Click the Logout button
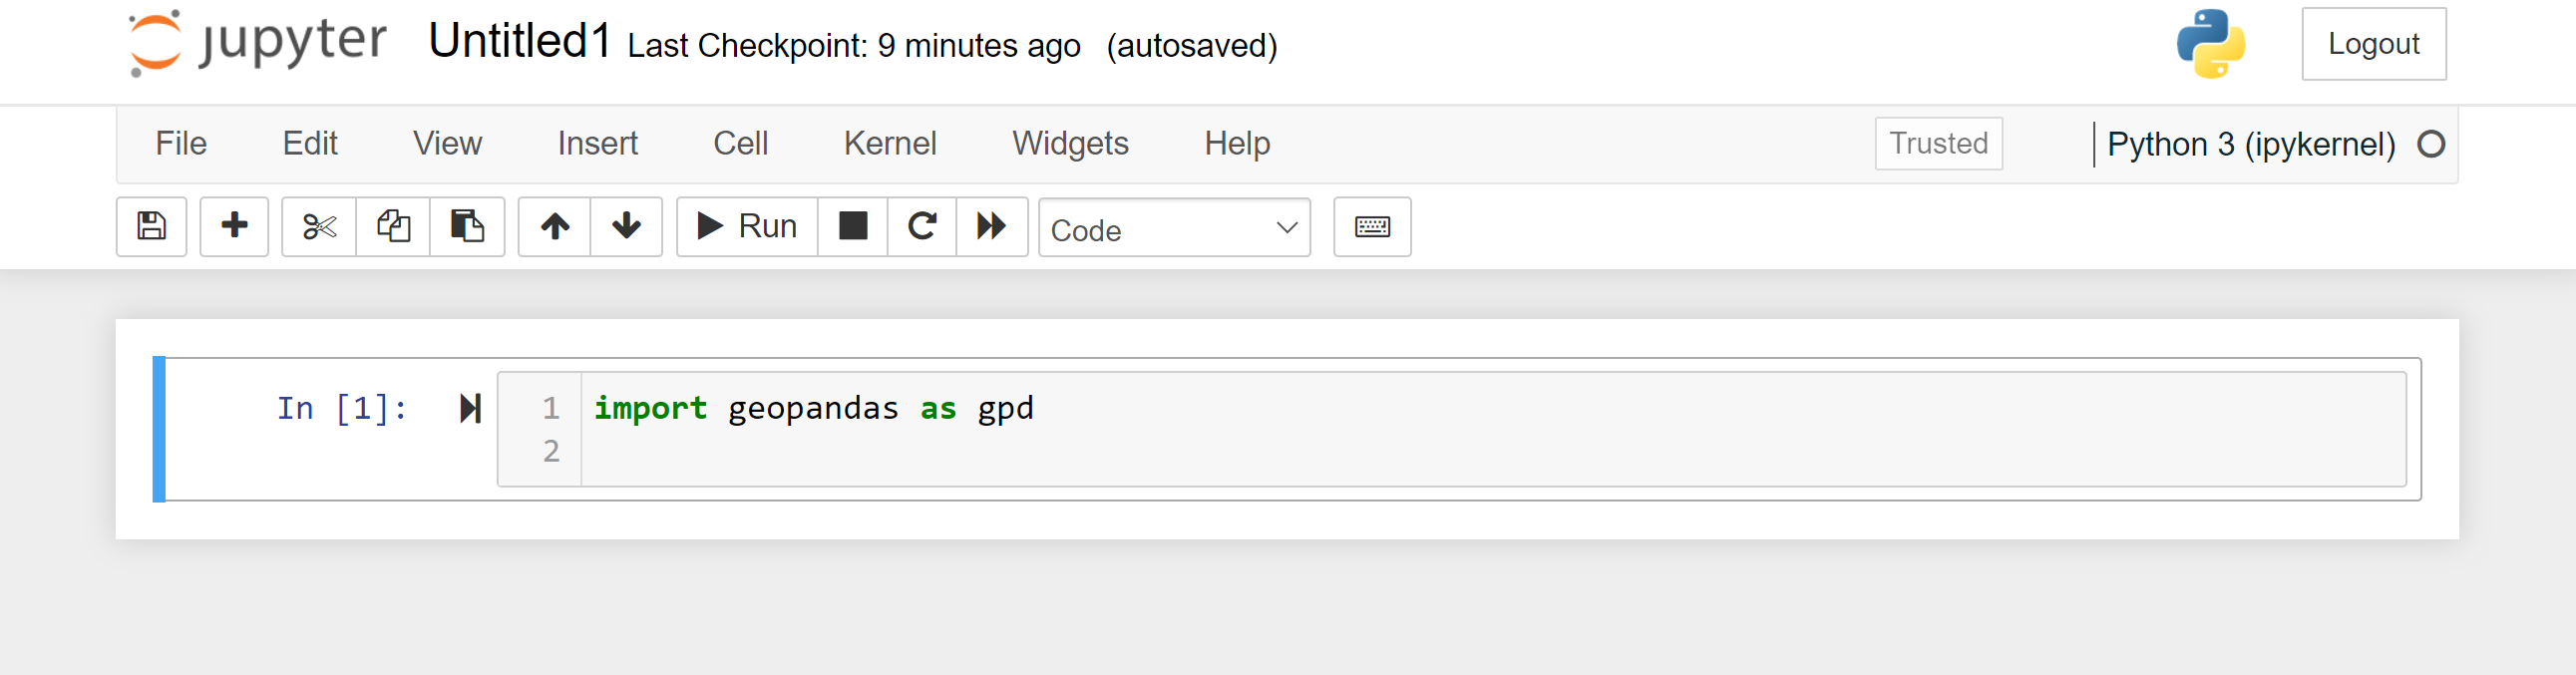Screen dimensions: 2576x675 tap(2372, 44)
